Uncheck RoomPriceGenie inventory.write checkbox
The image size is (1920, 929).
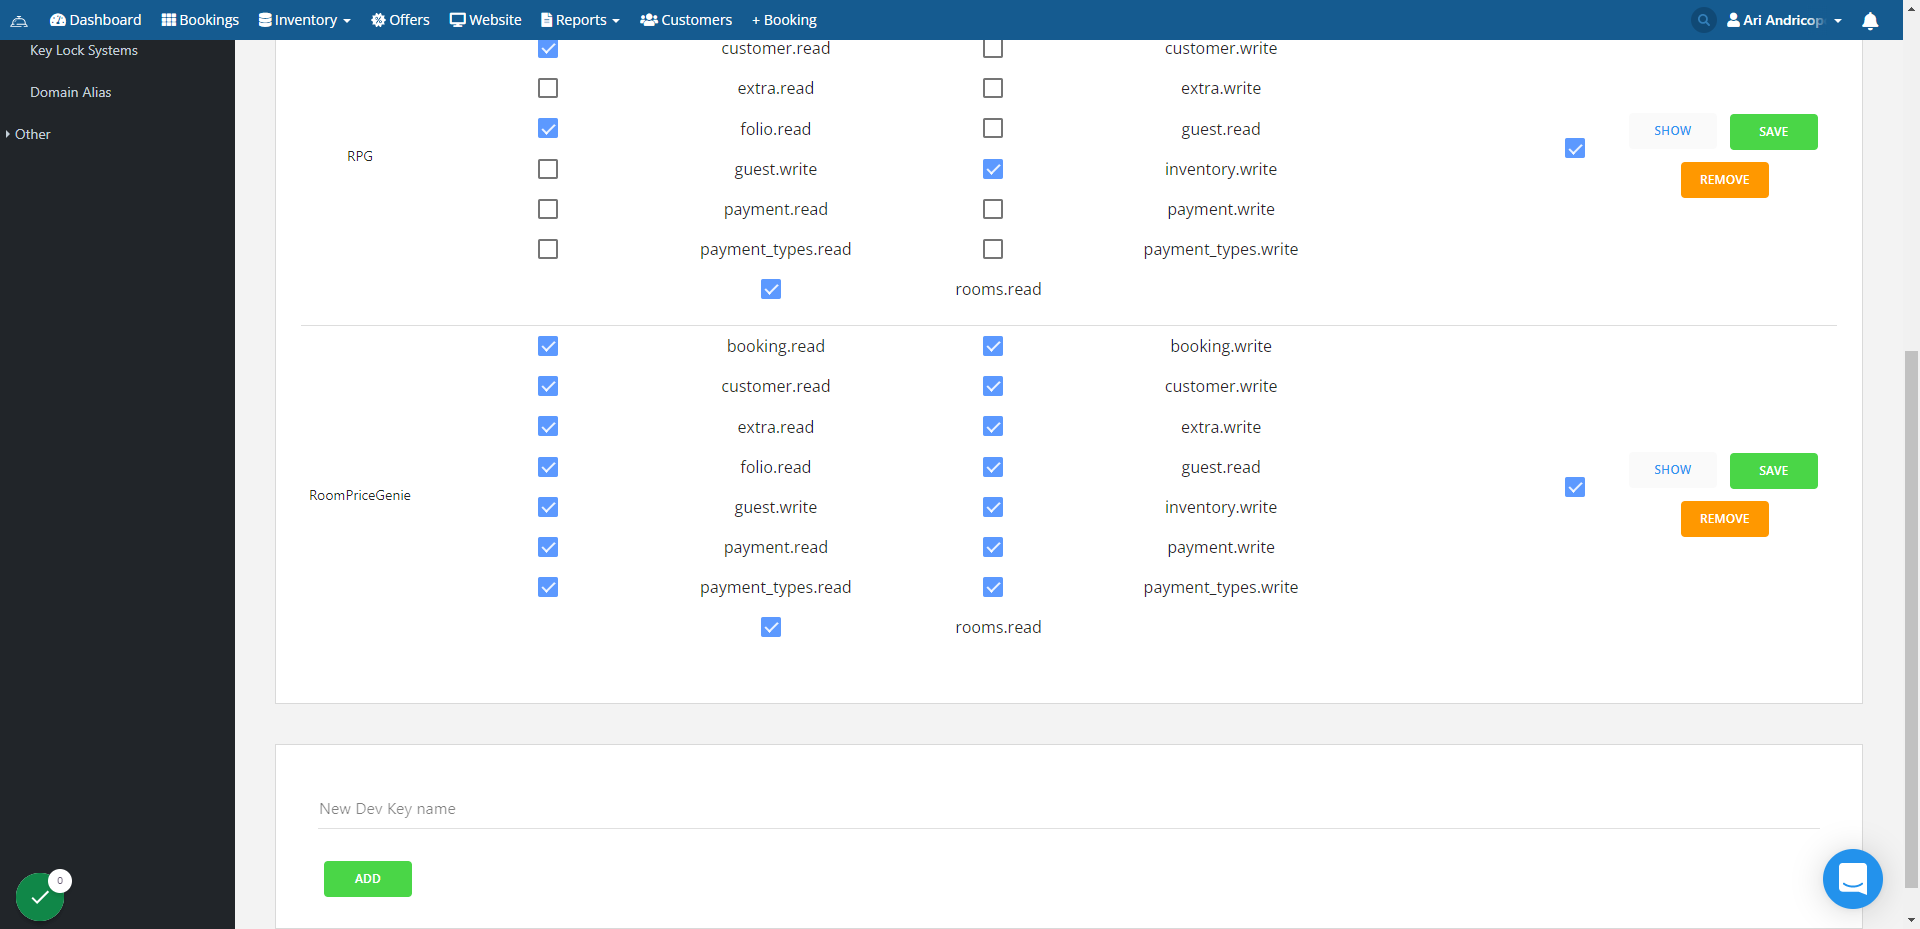(993, 507)
